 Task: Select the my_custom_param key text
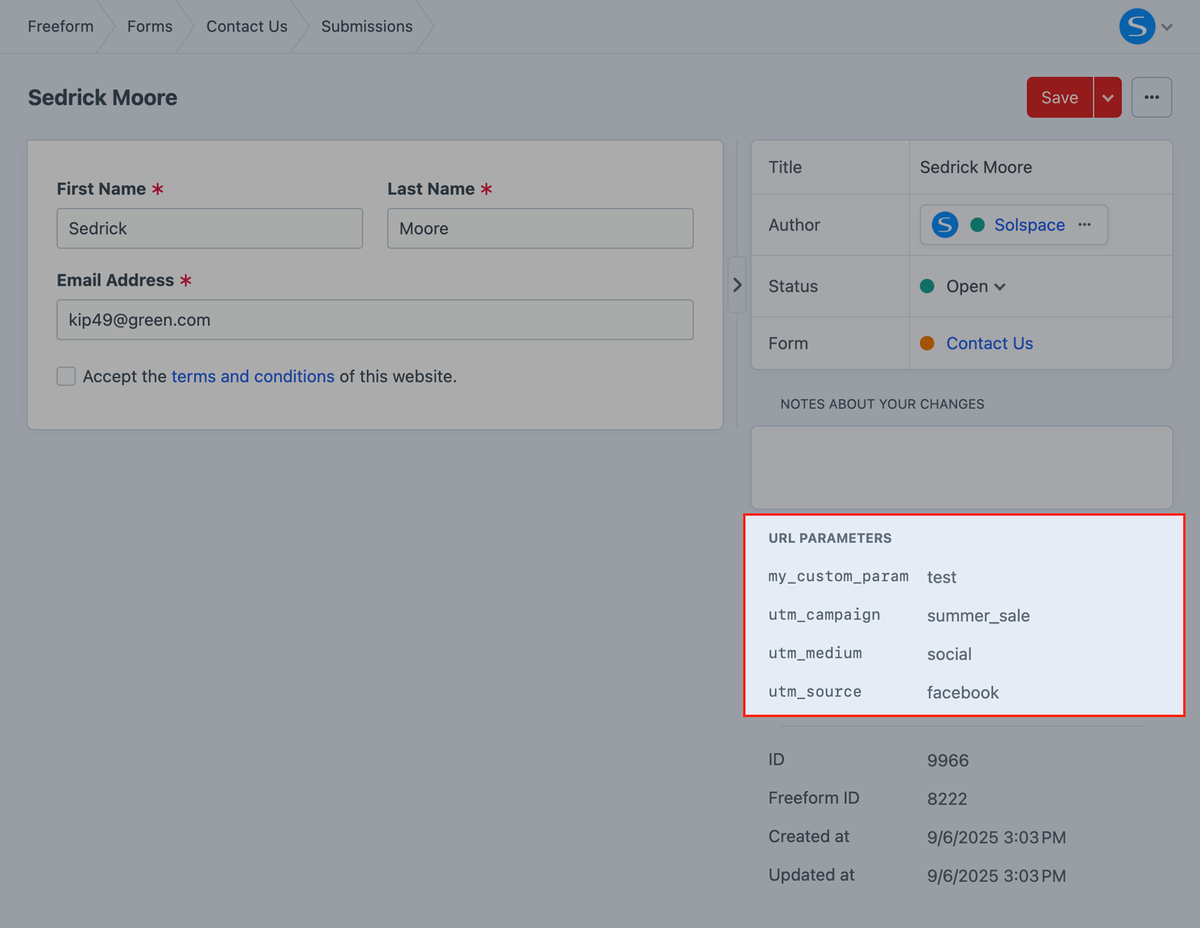click(838, 576)
